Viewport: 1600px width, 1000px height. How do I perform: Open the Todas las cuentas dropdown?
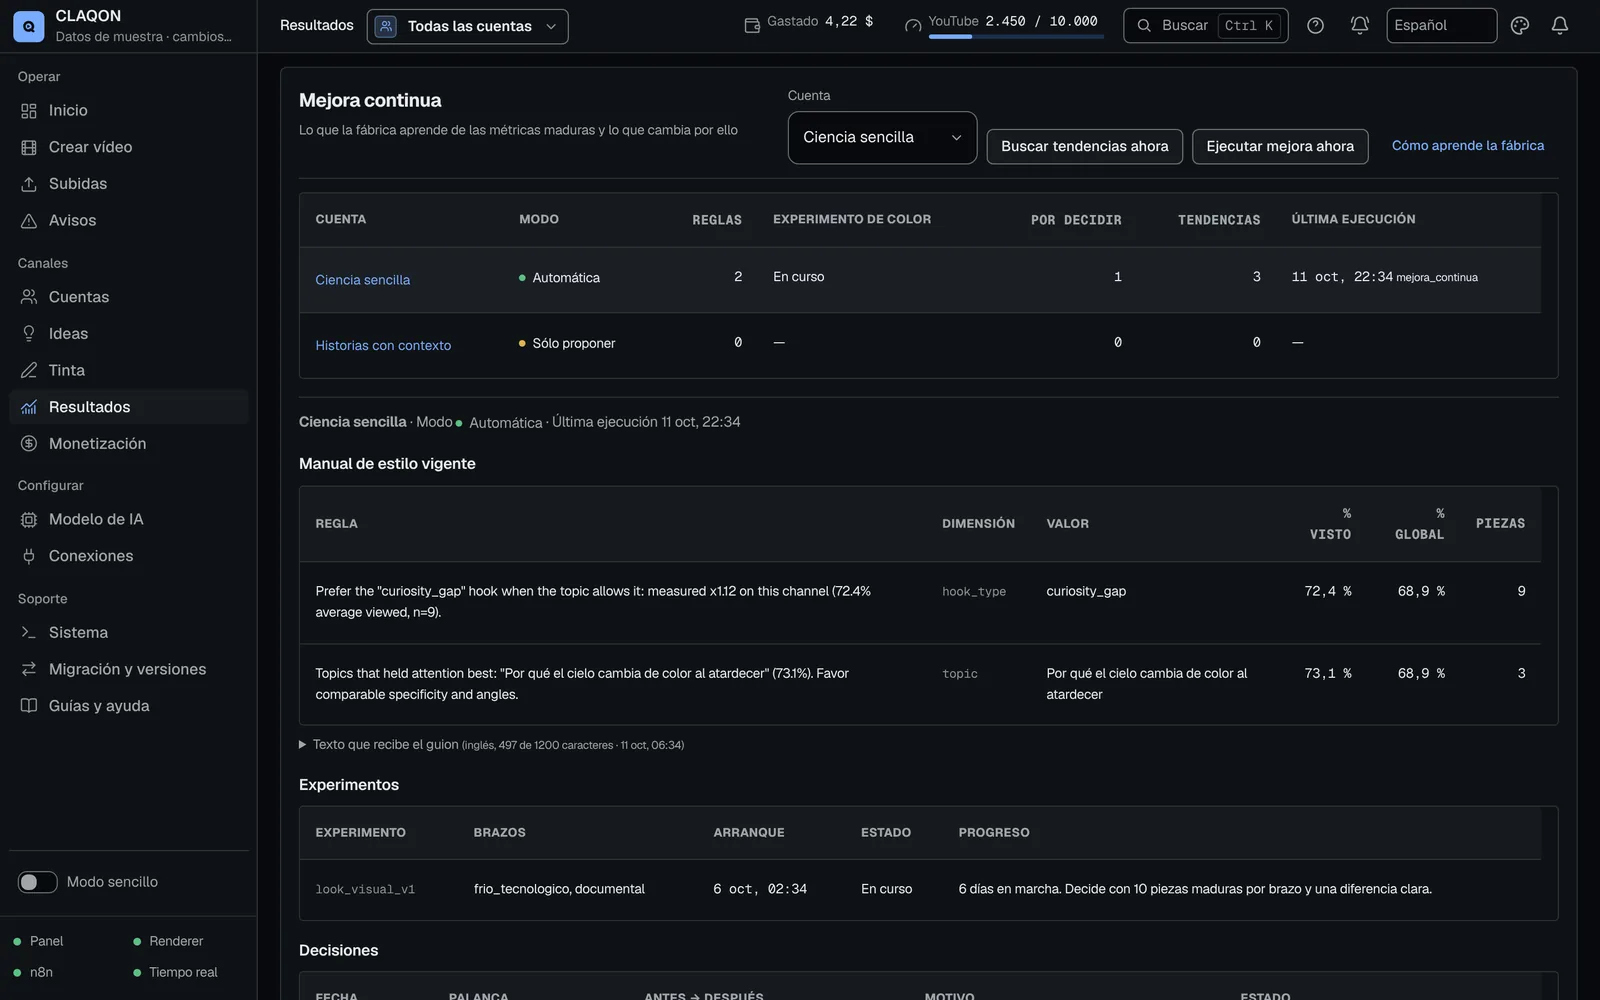coord(467,27)
